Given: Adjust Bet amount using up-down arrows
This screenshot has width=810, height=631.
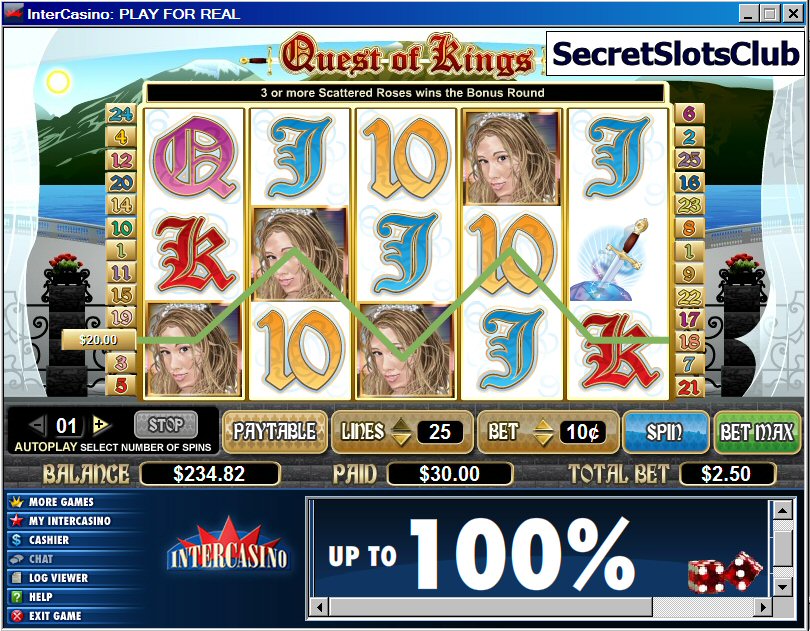Looking at the screenshot, I should pyautogui.click(x=543, y=432).
